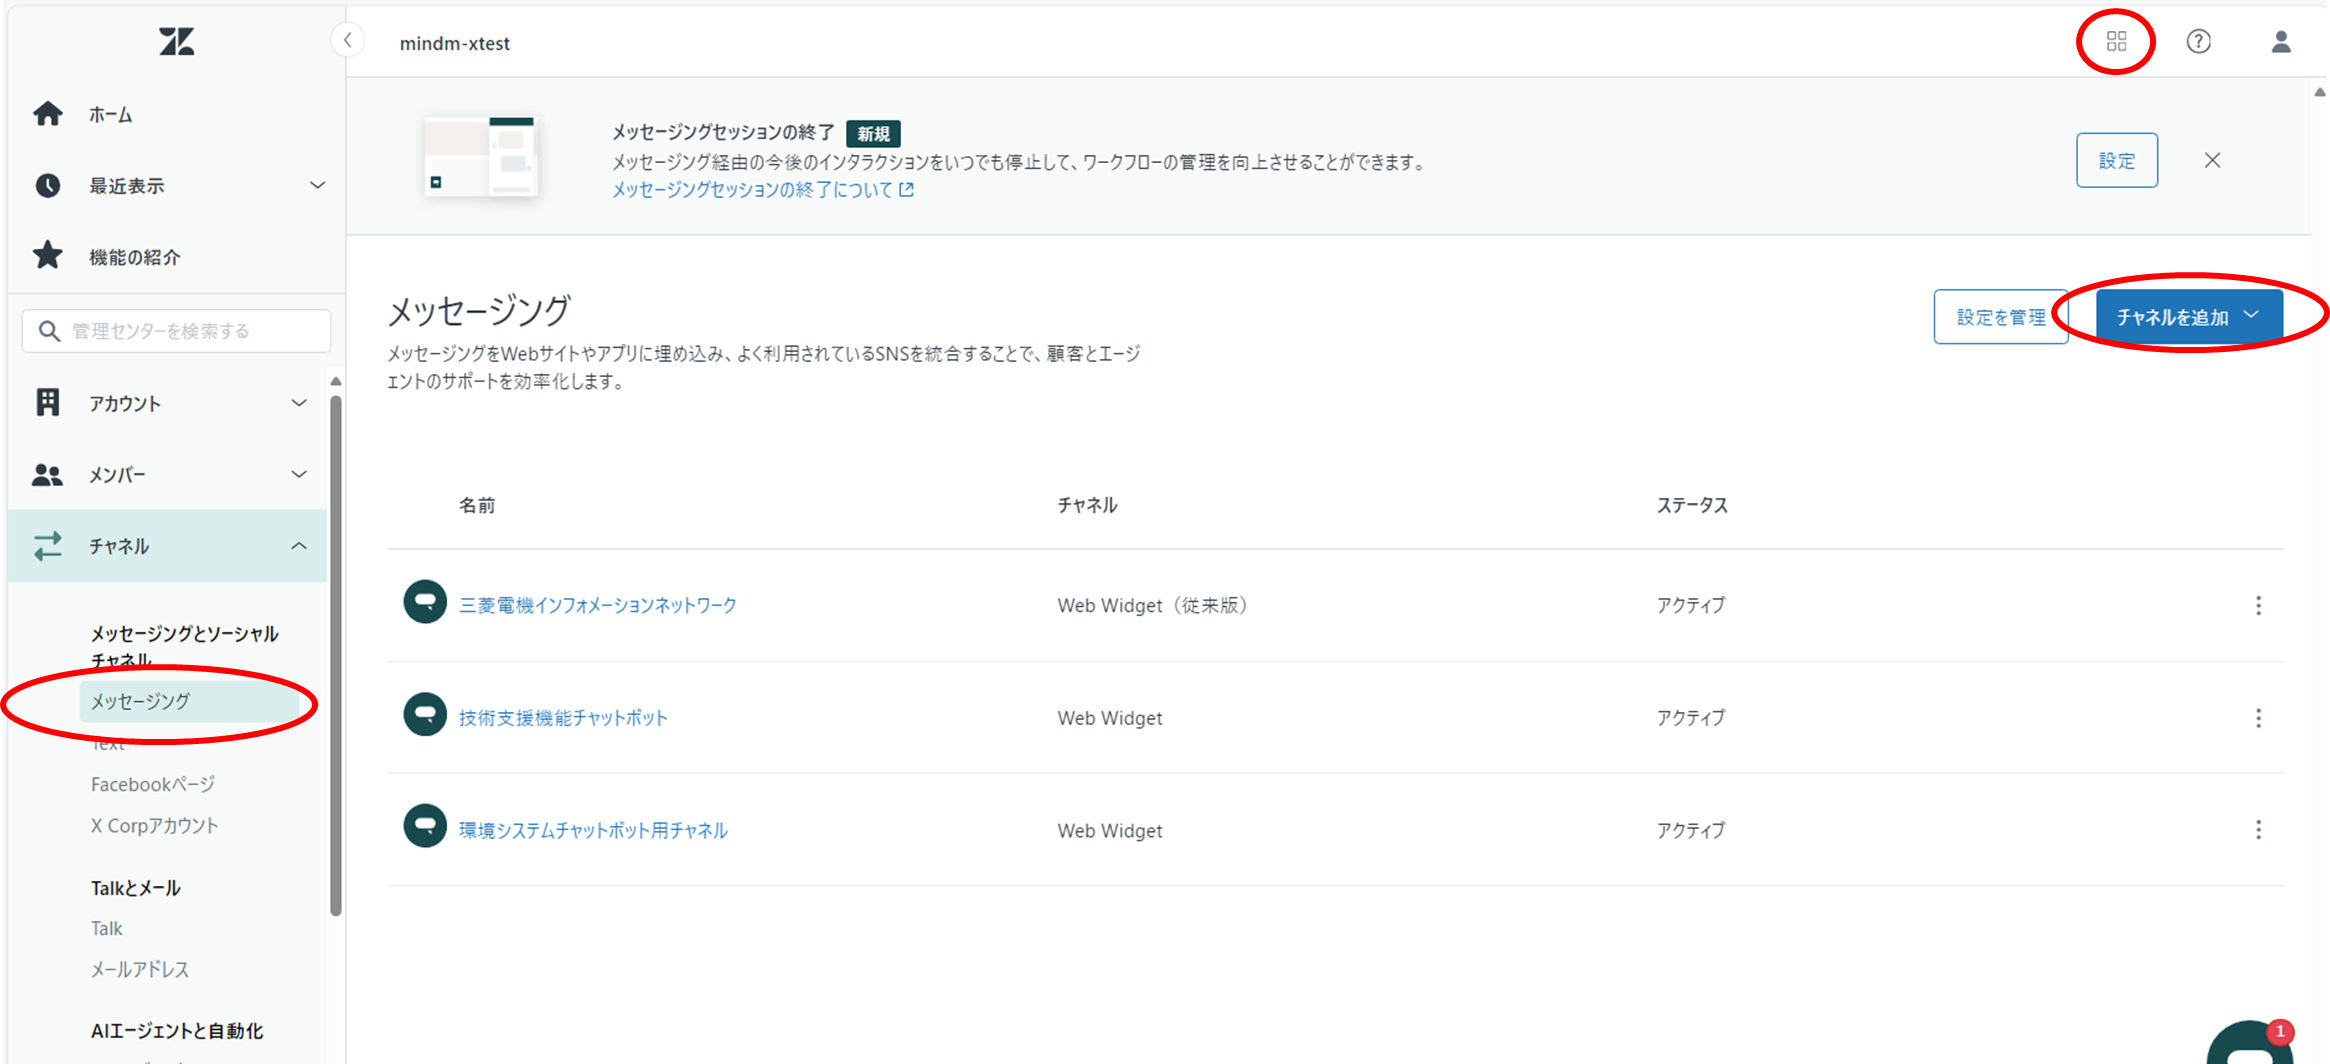Open options menu for 技術支援機能チャットボット row
The width and height of the screenshot is (2330, 1064).
pyautogui.click(x=2258, y=718)
